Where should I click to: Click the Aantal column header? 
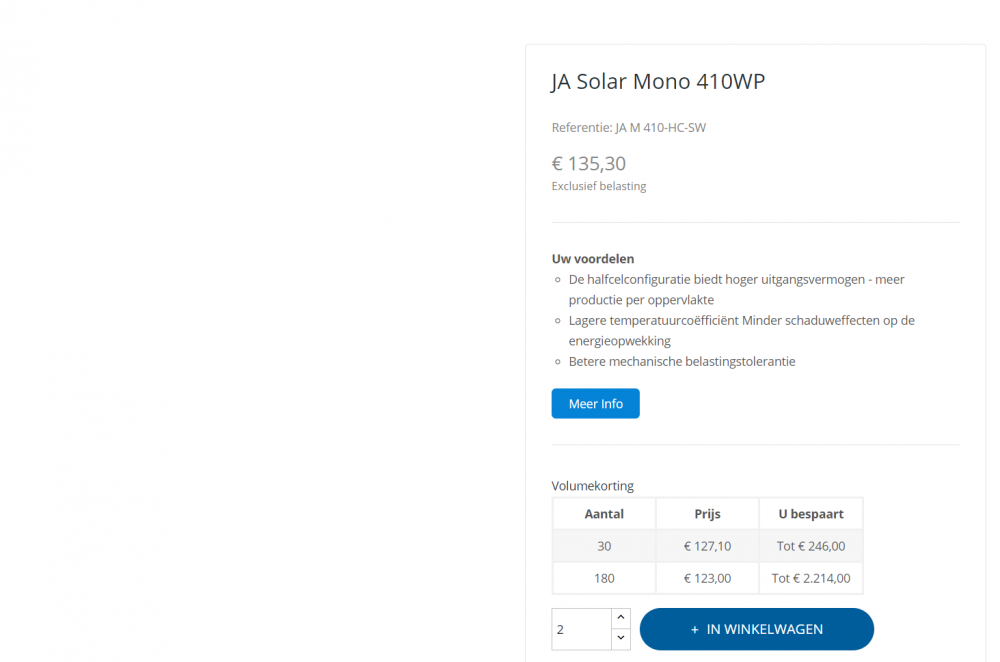604,514
